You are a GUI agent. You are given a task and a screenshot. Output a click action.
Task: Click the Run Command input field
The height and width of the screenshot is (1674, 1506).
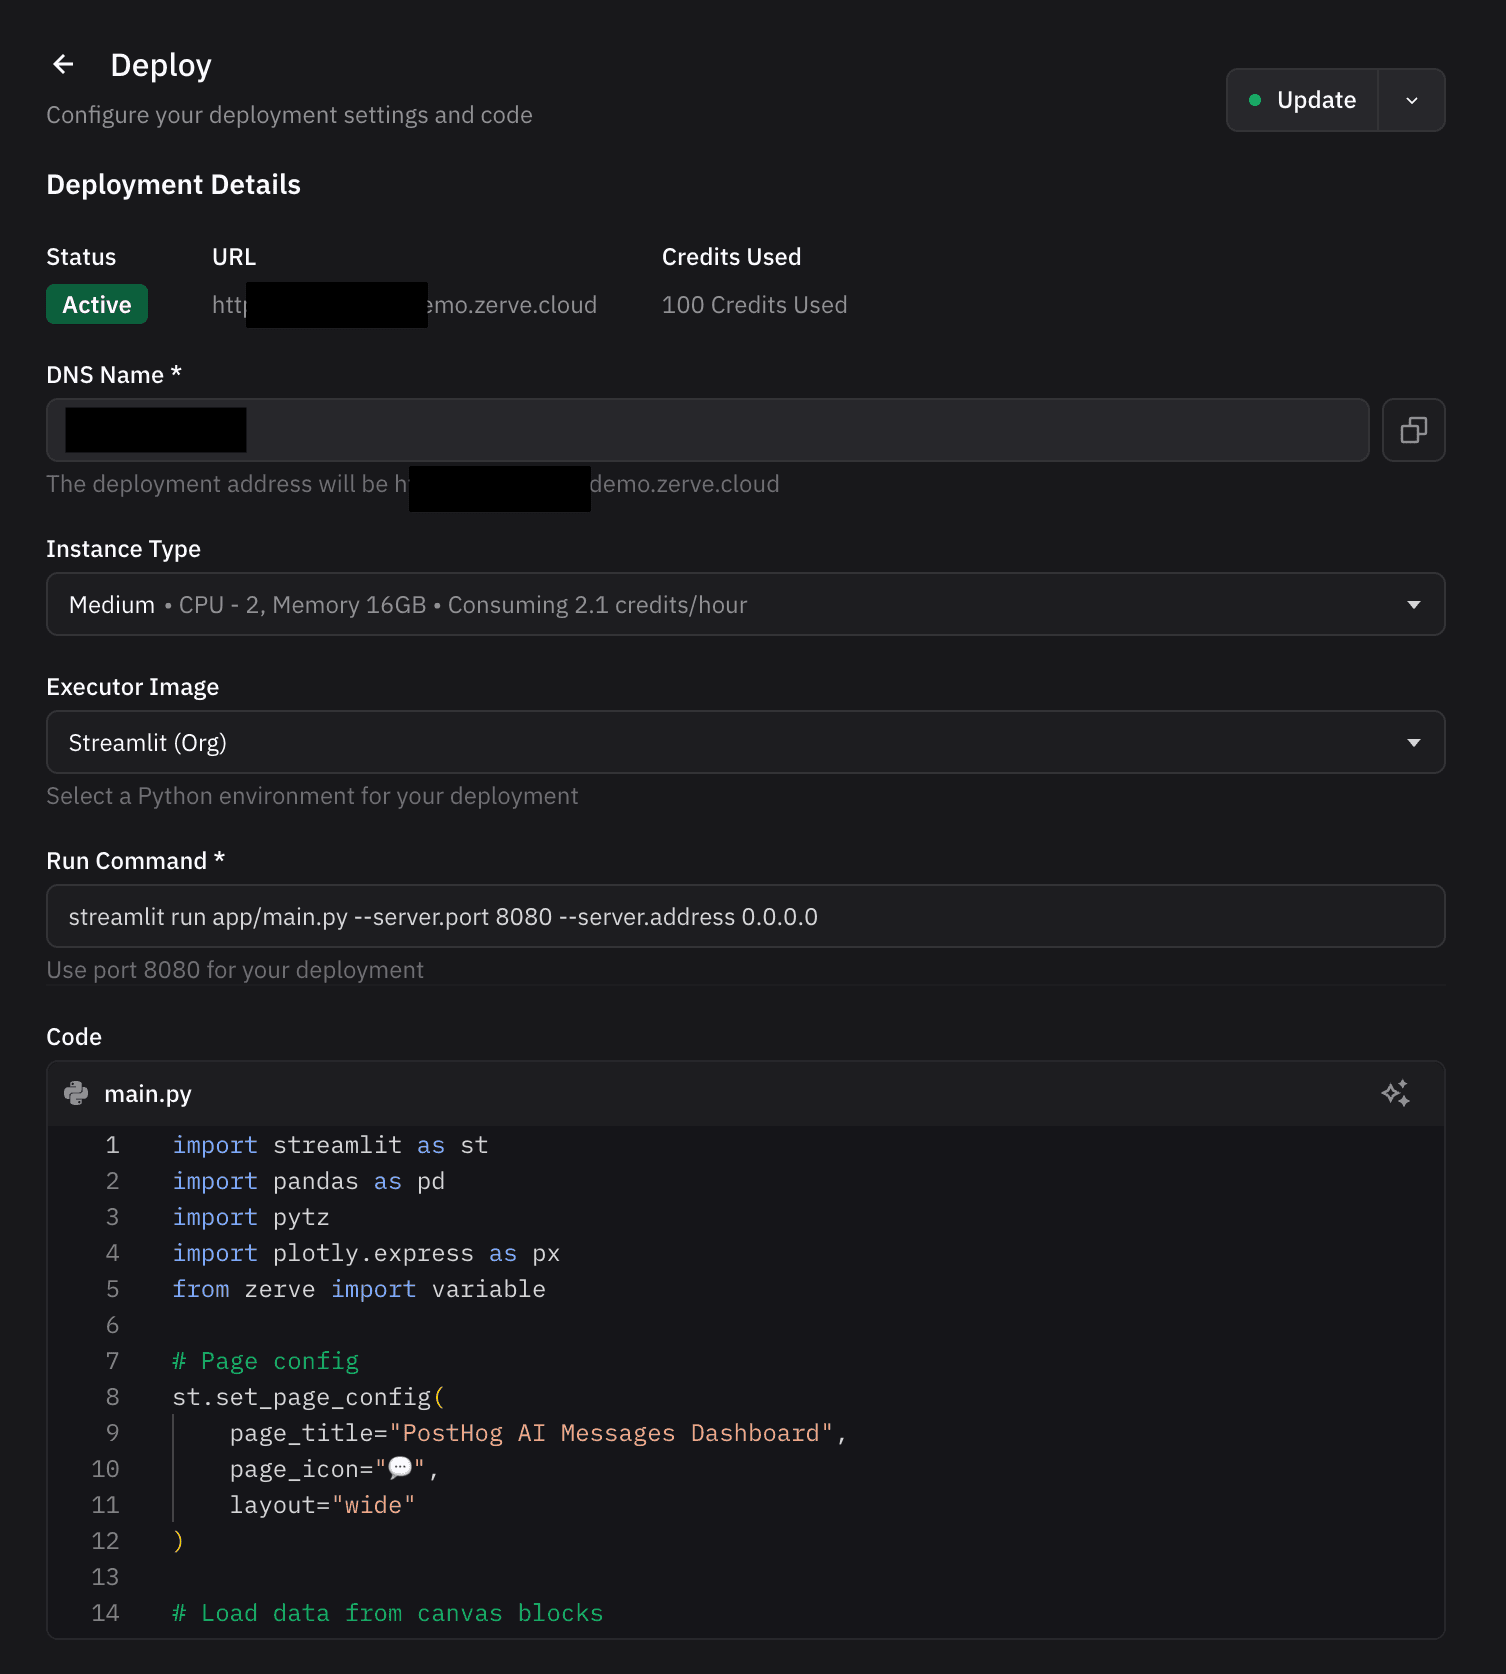click(x=746, y=916)
